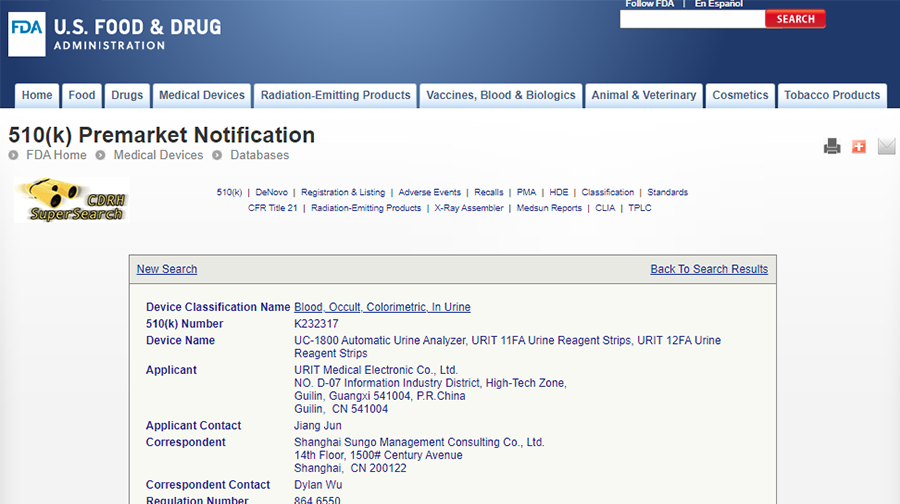Open Blood, Occult, Colorimetric, In Urine link

[x=382, y=307]
